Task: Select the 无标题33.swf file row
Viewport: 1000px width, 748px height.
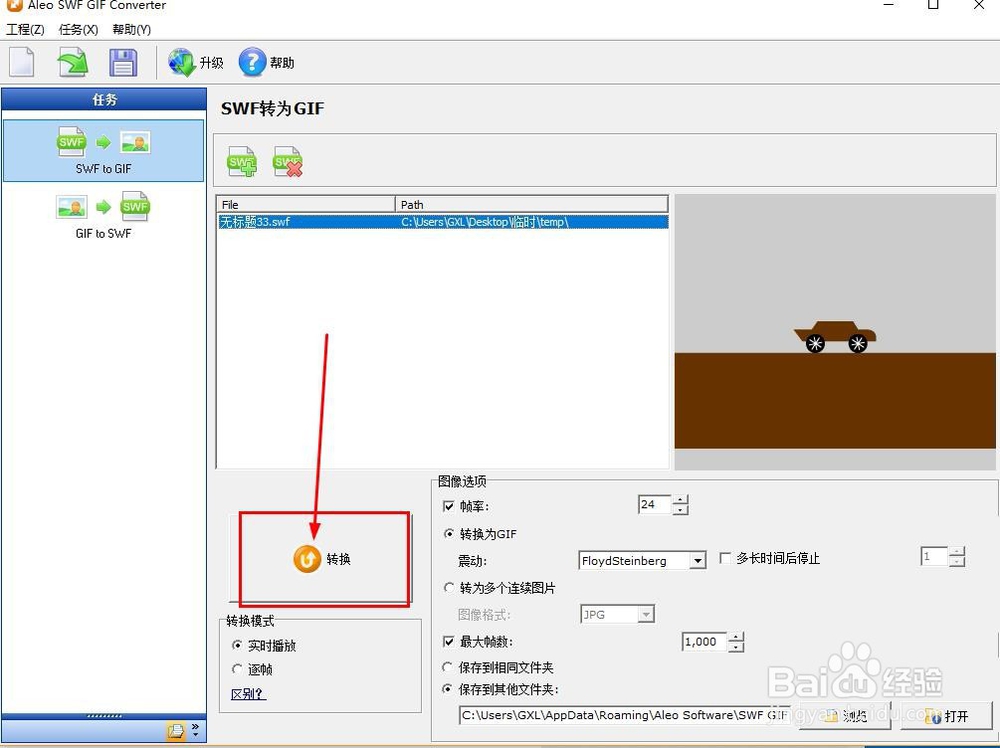Action: coord(443,222)
